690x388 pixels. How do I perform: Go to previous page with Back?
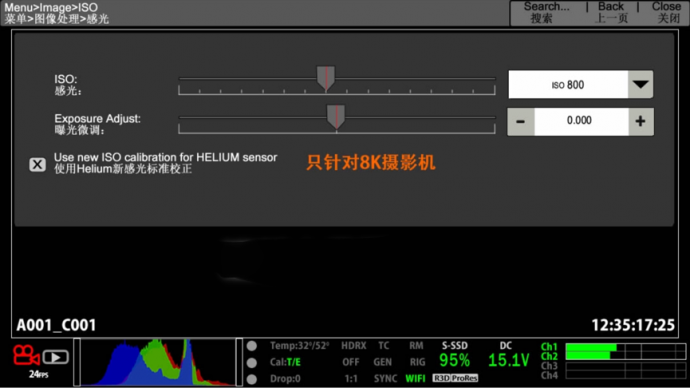coord(611,12)
